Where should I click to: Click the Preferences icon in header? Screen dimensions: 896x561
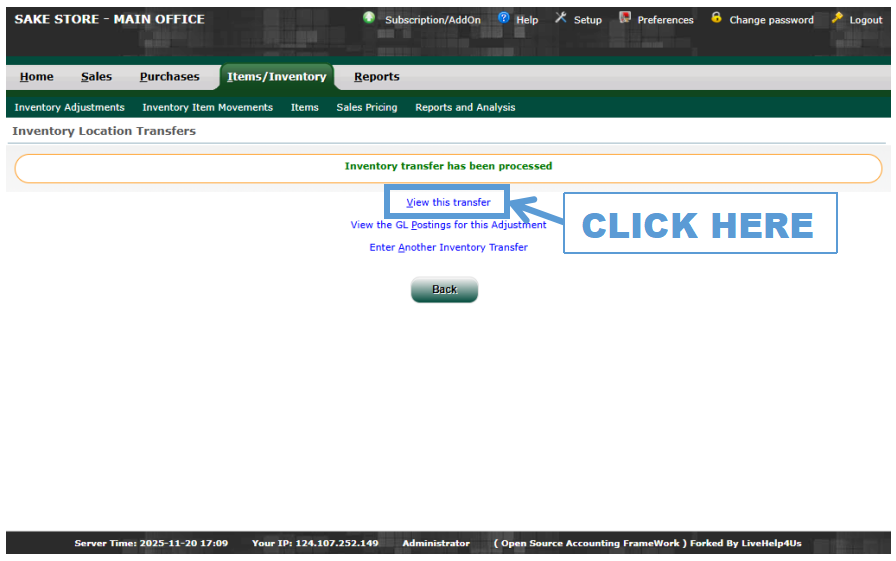click(625, 18)
